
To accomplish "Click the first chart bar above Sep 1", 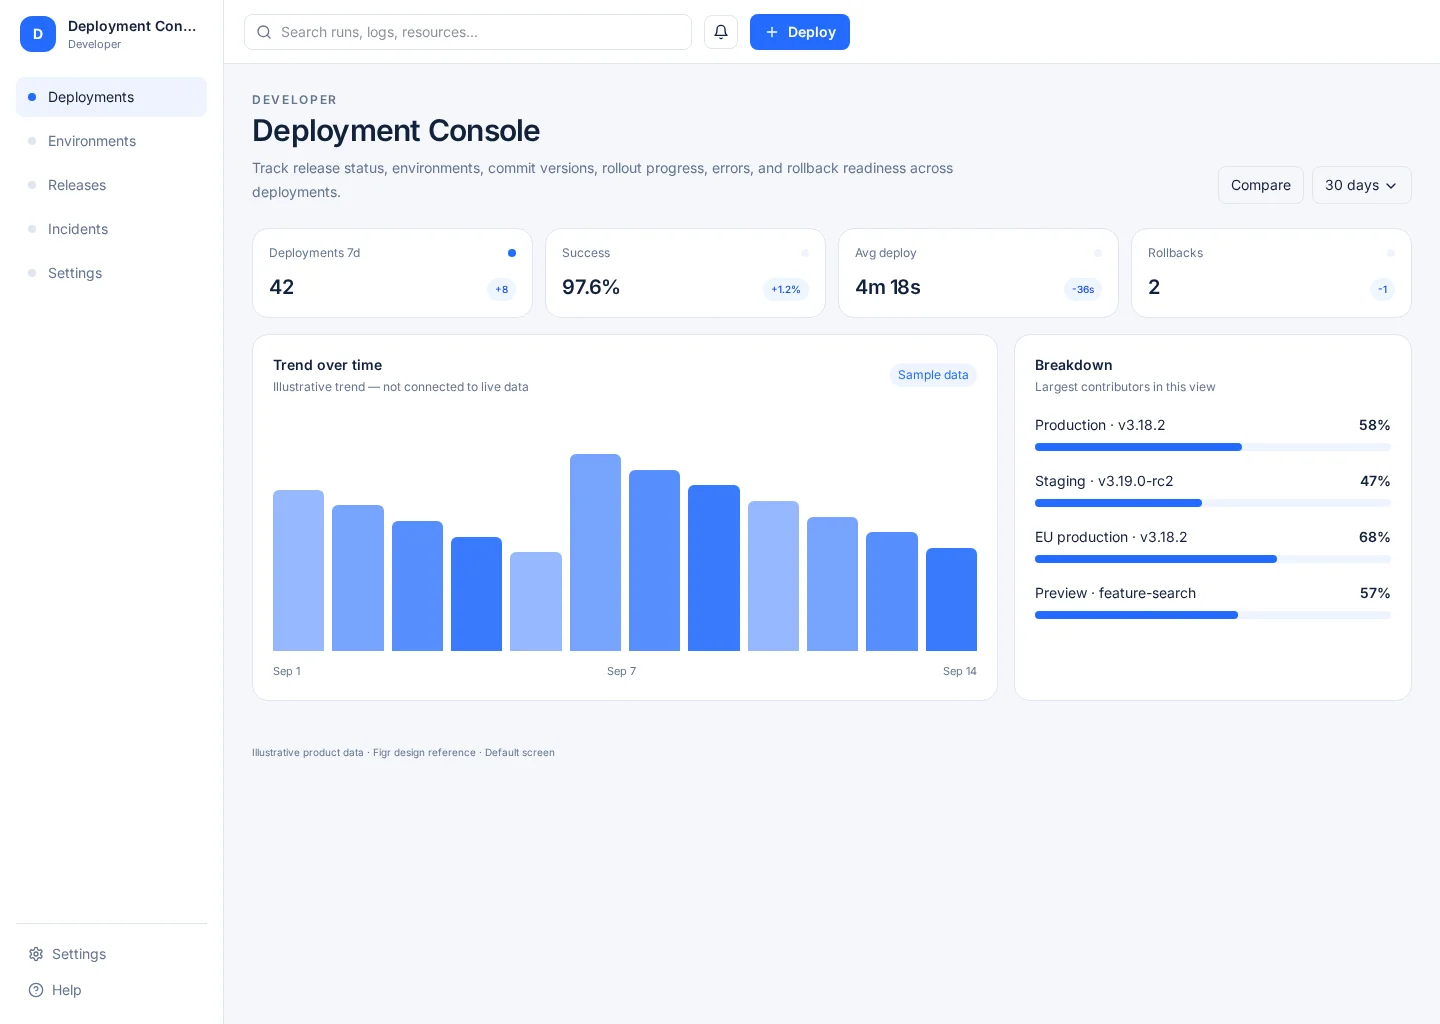I will 298,570.
